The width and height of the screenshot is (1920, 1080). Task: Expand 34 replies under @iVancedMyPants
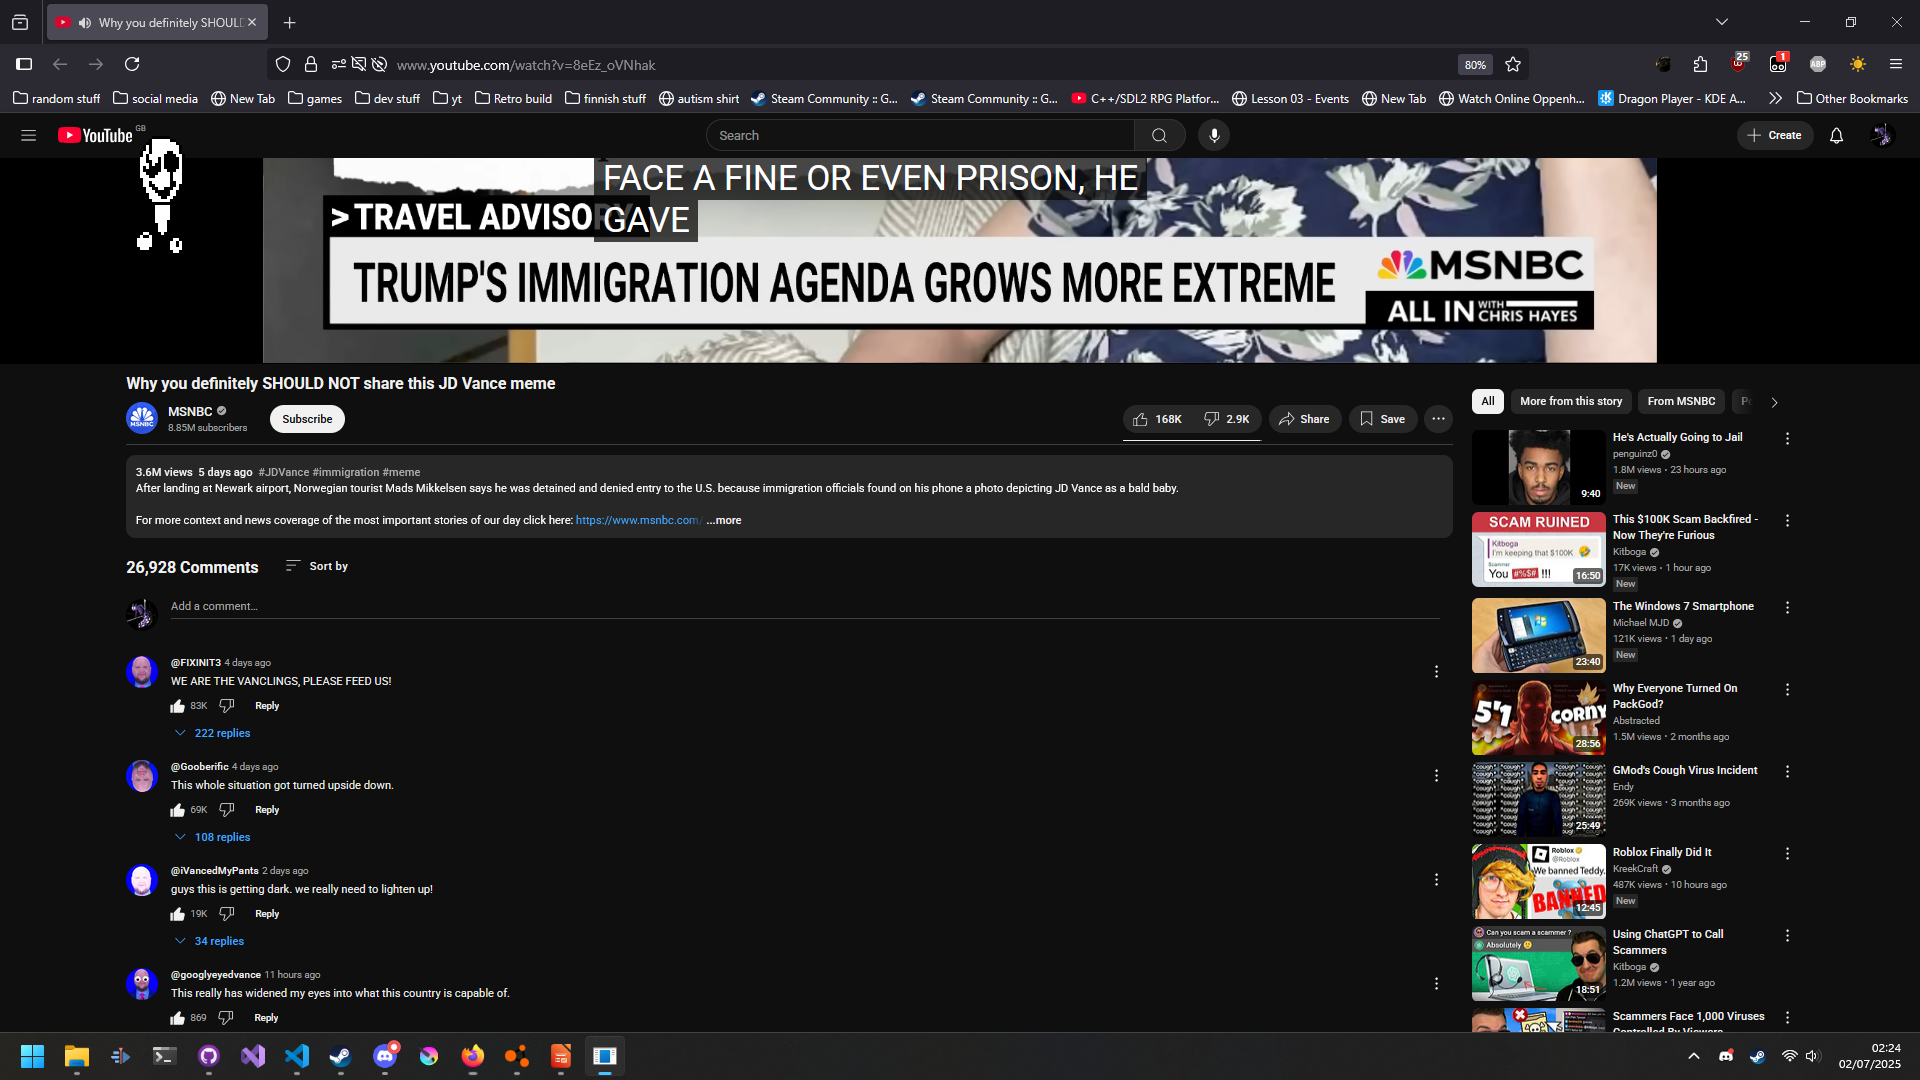[x=209, y=941]
